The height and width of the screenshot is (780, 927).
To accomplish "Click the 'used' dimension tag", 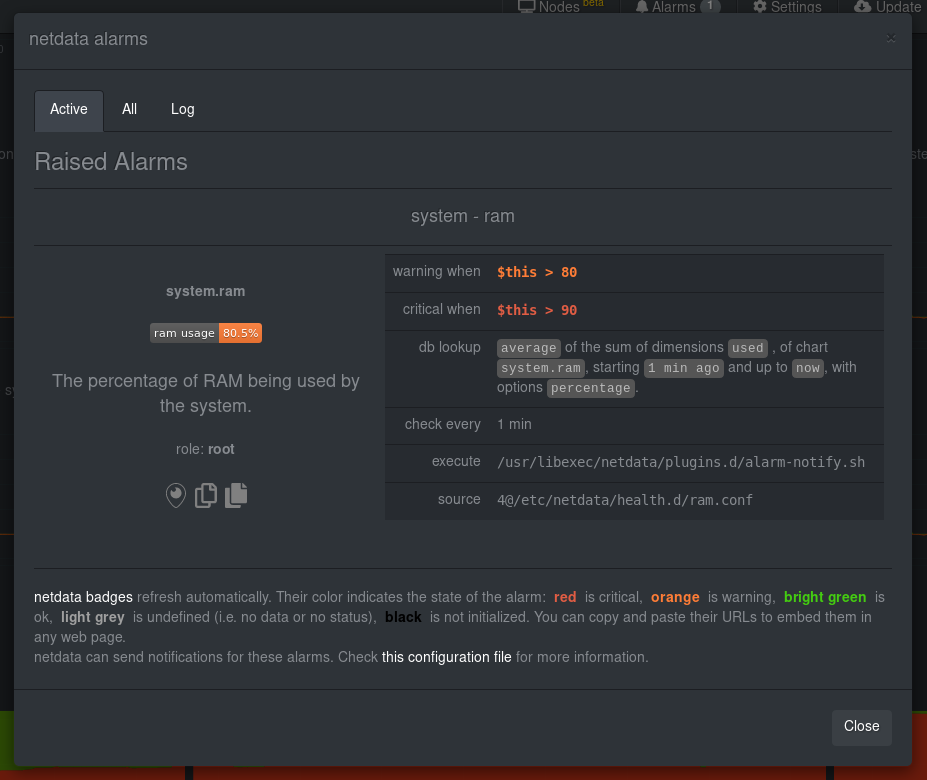I will 748,348.
